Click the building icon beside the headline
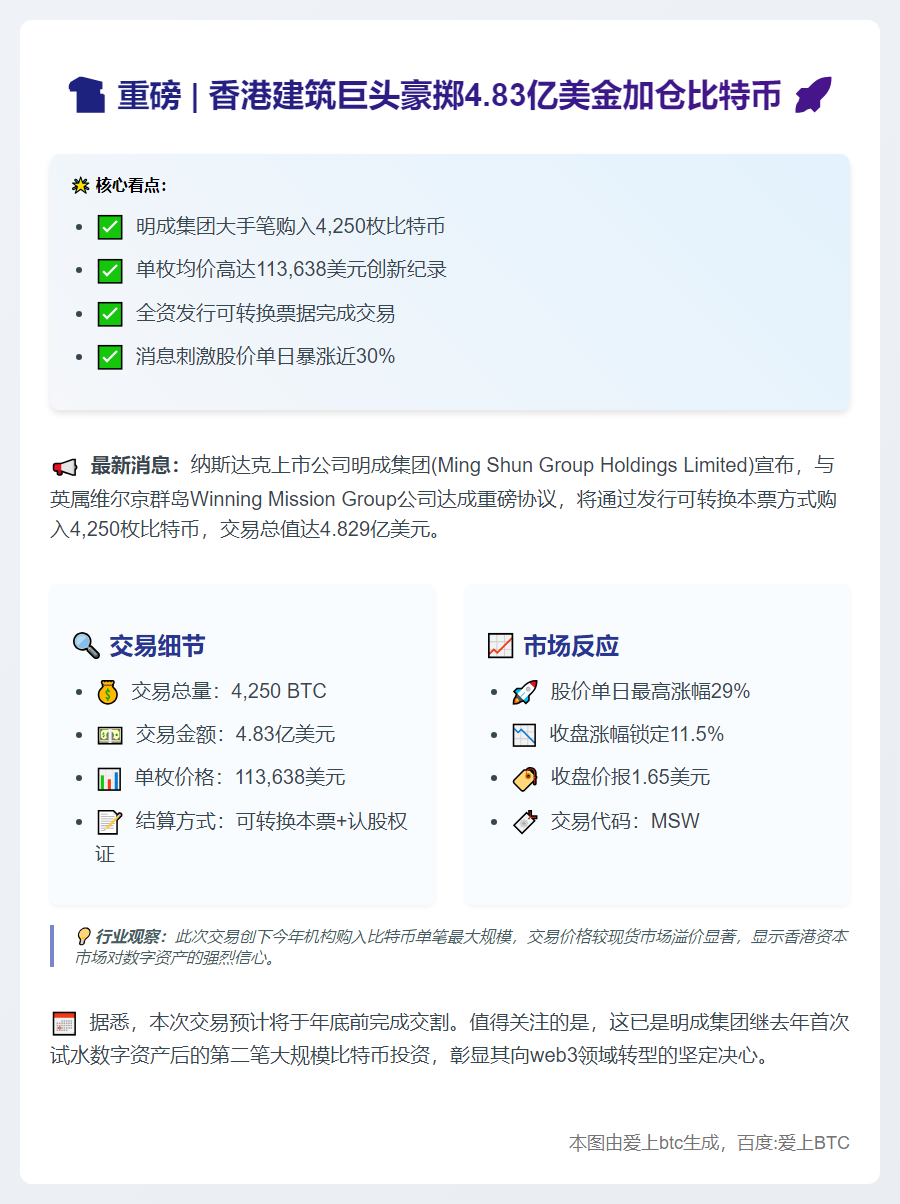900x1204 pixels. point(87,94)
